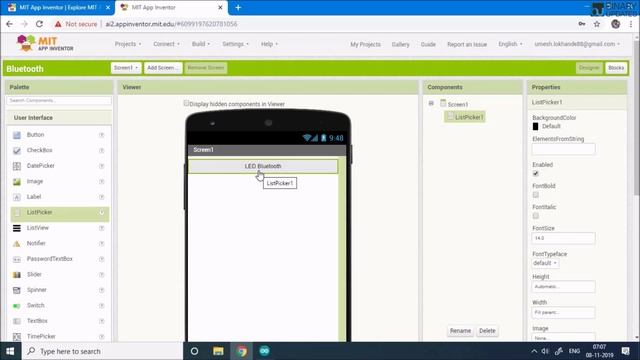Select the Image palette icon
The height and width of the screenshot is (360, 640).
(x=17, y=182)
